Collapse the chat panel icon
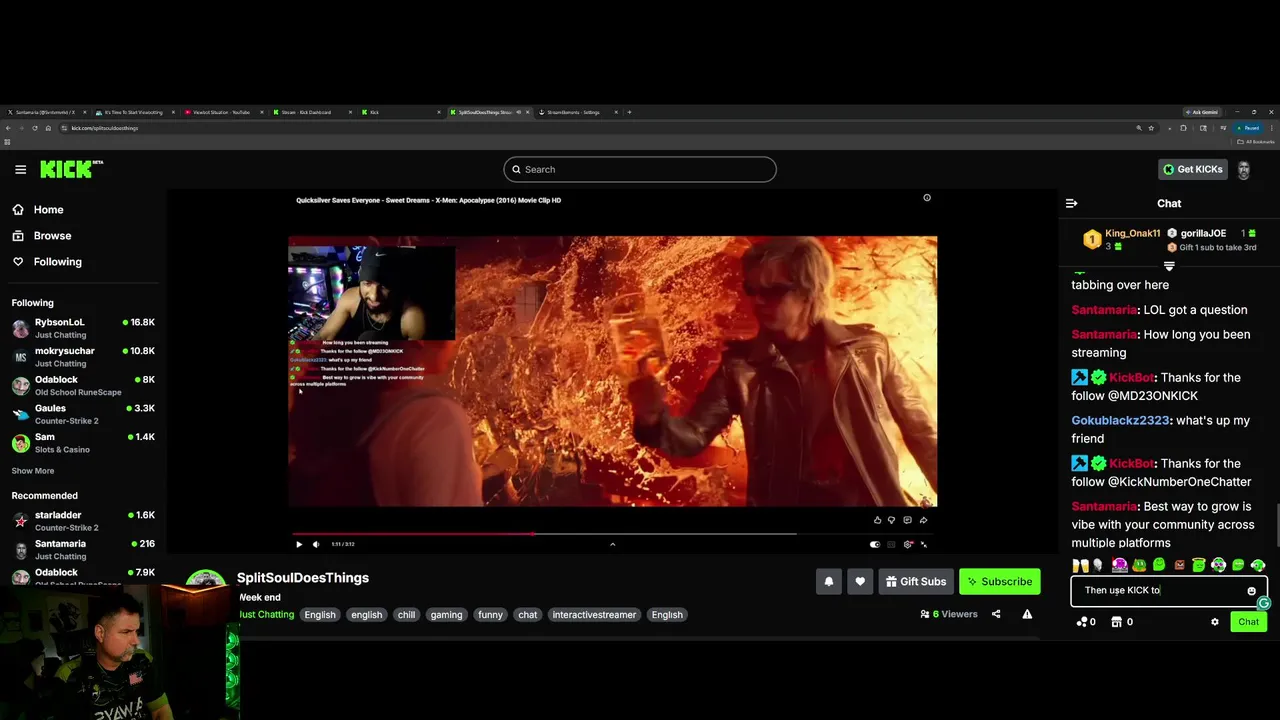This screenshot has width=1280, height=720. pyautogui.click(x=1072, y=203)
